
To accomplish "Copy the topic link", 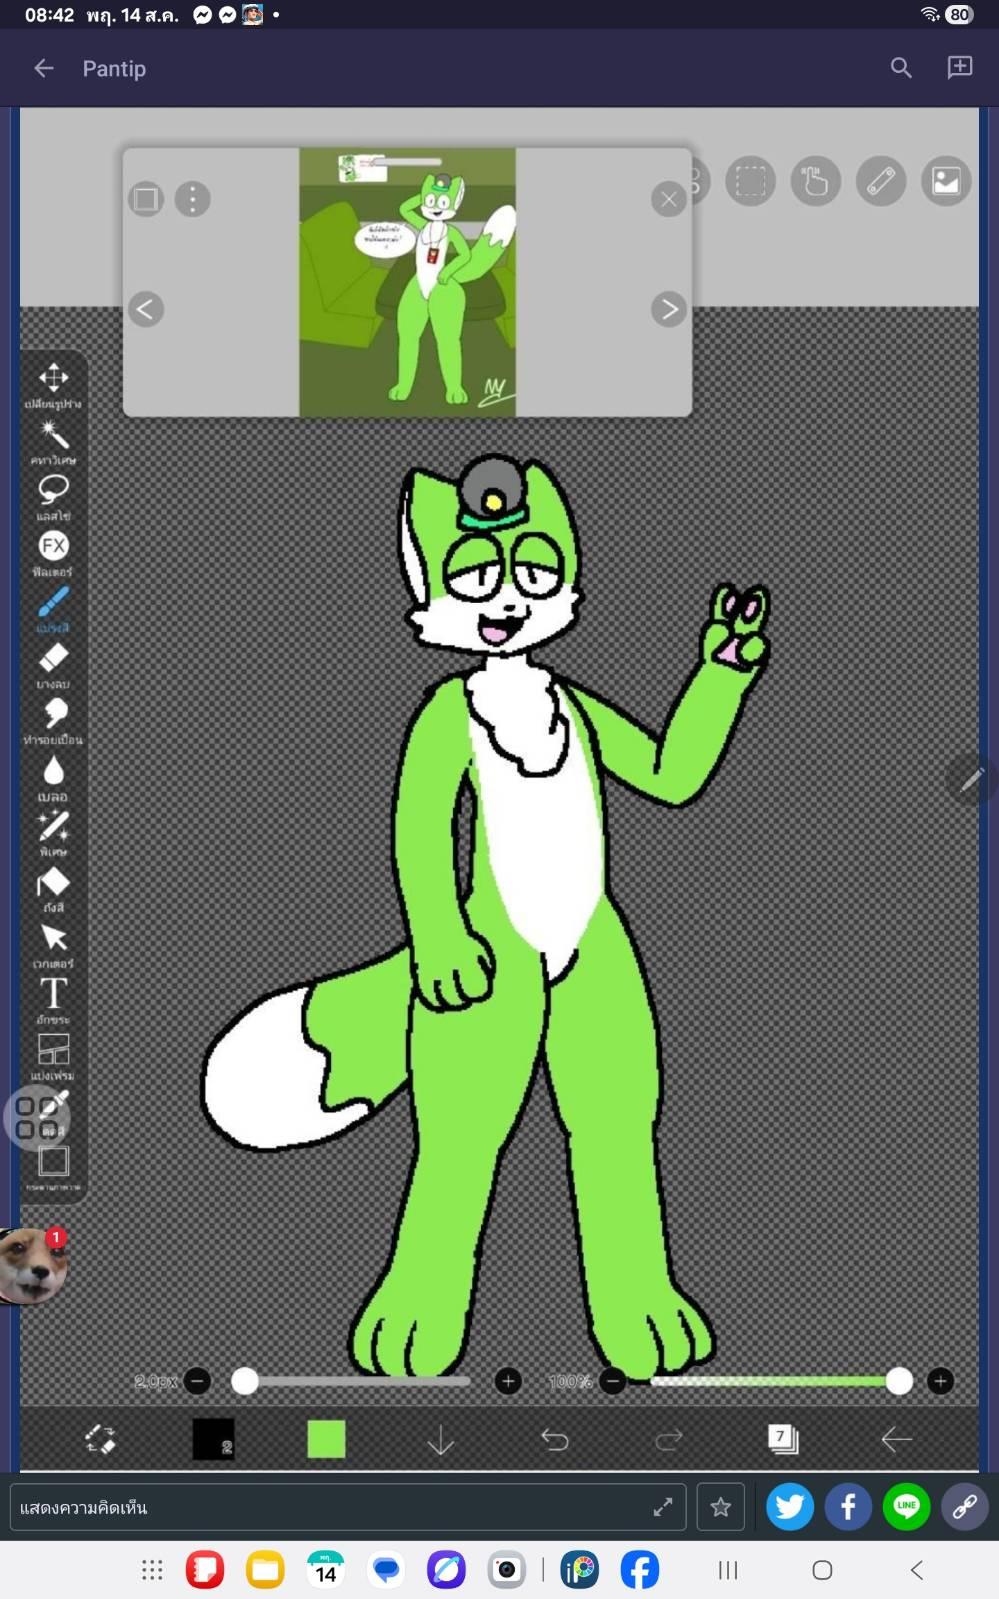I will point(965,1507).
